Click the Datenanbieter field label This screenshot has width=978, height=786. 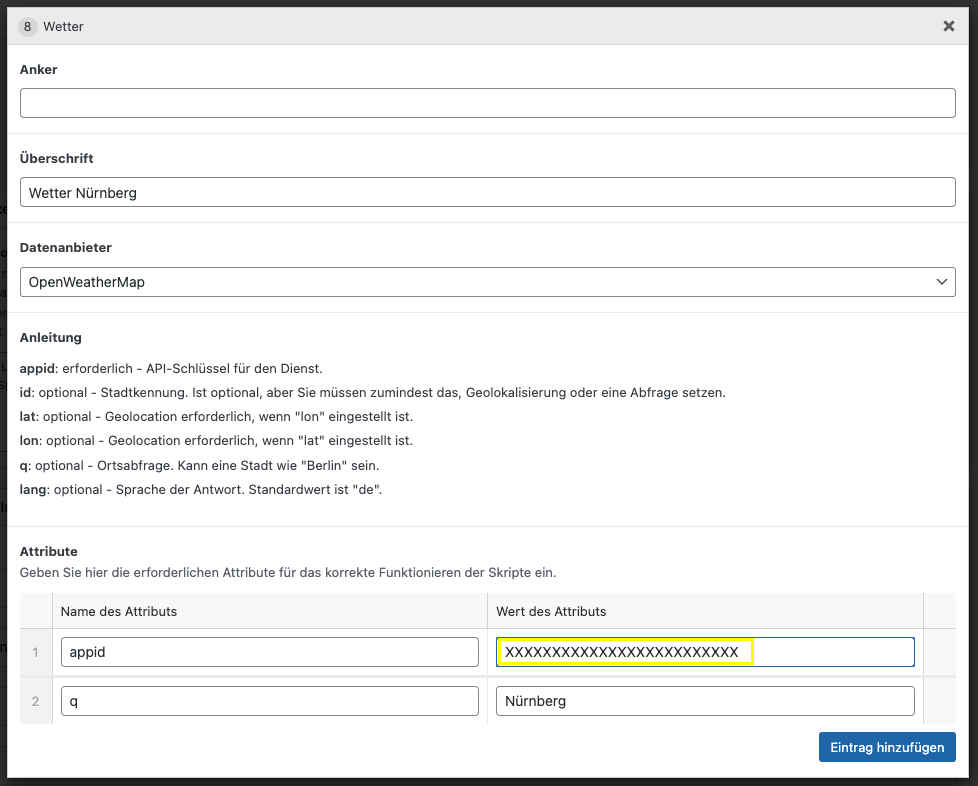(x=66, y=247)
